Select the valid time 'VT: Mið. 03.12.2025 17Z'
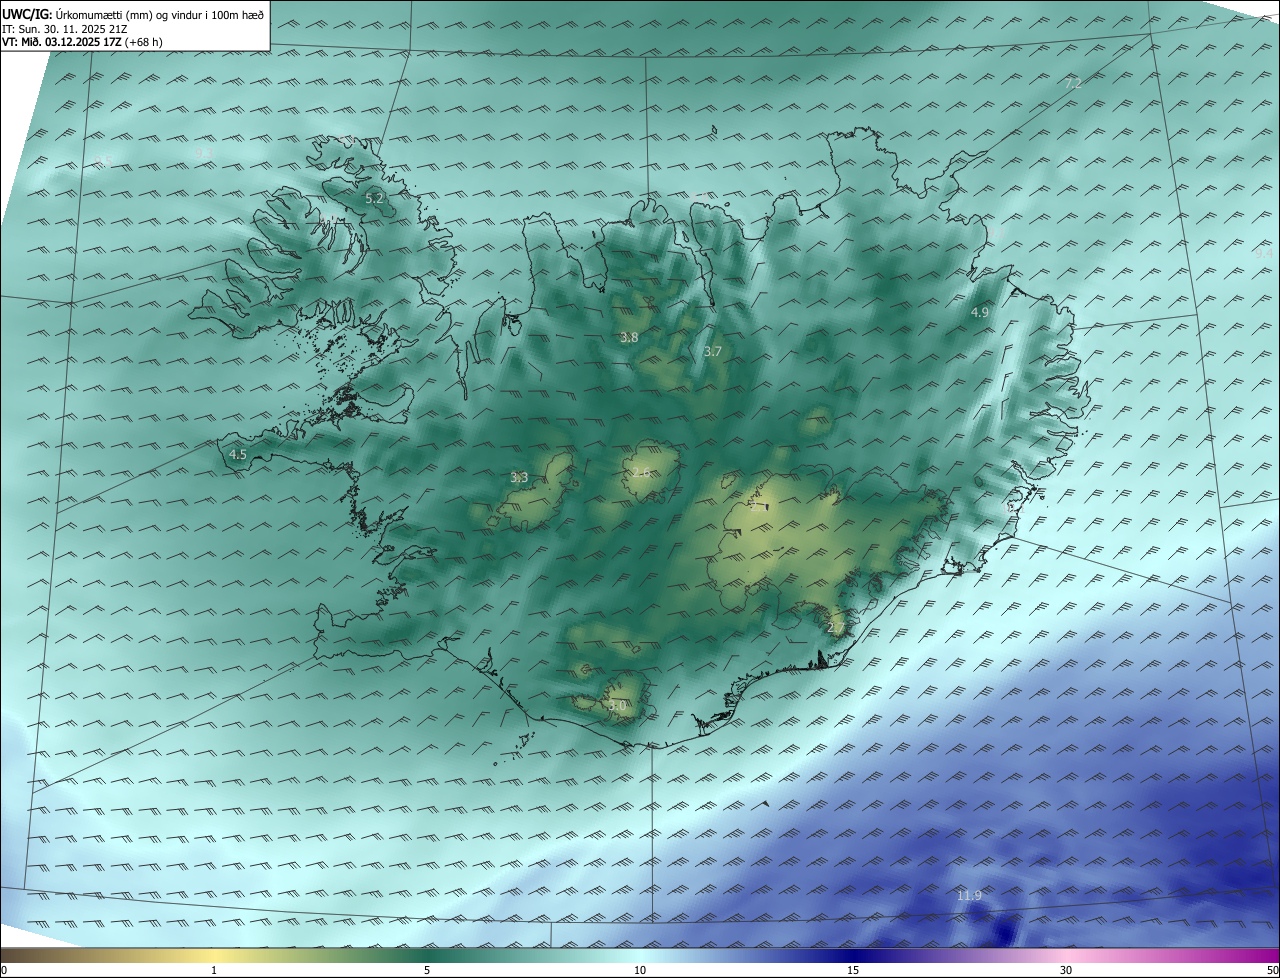Viewport: 1280px width, 978px height. tap(62, 42)
